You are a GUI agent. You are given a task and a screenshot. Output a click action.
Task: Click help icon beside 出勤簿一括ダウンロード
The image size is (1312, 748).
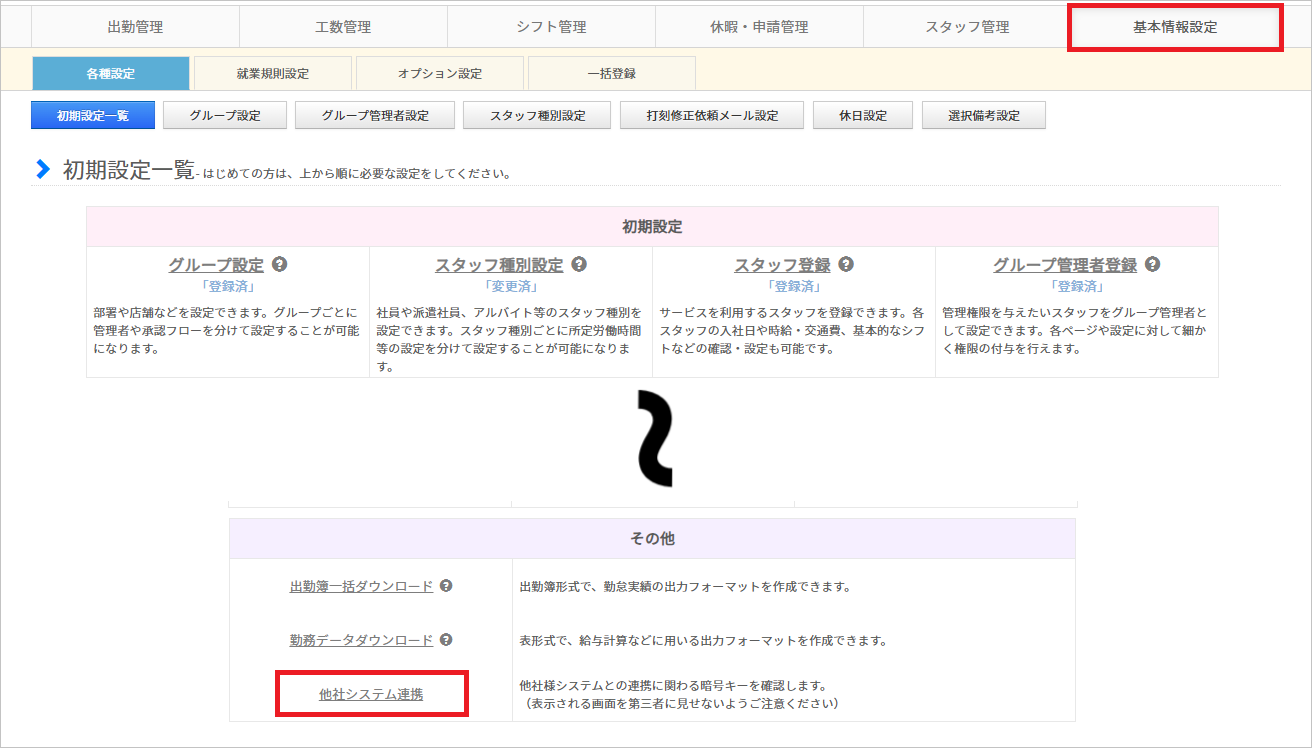click(446, 585)
